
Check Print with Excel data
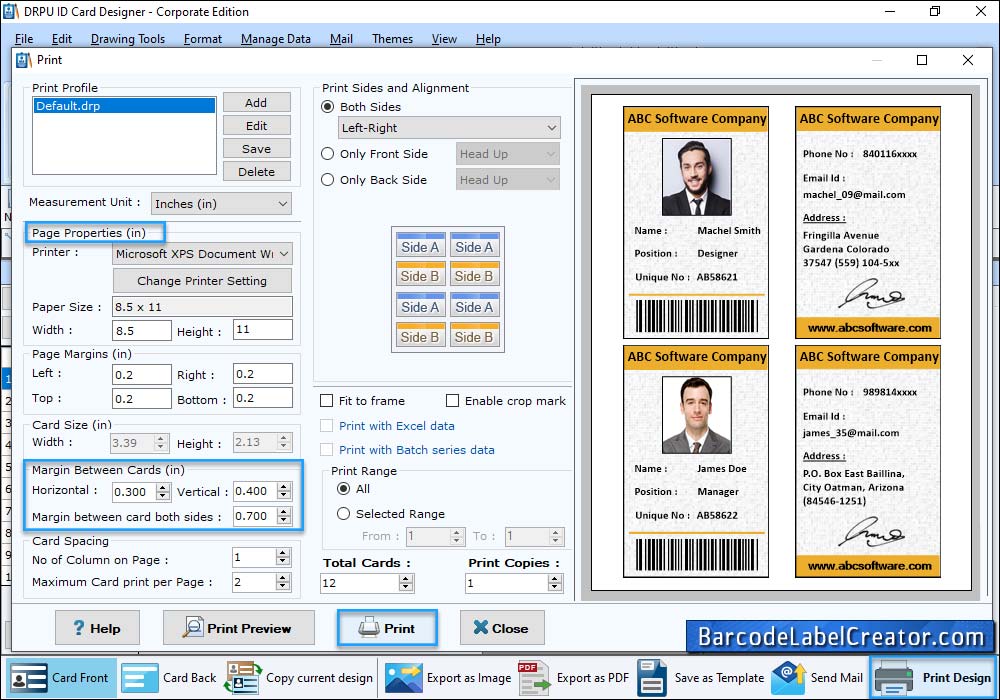327,426
